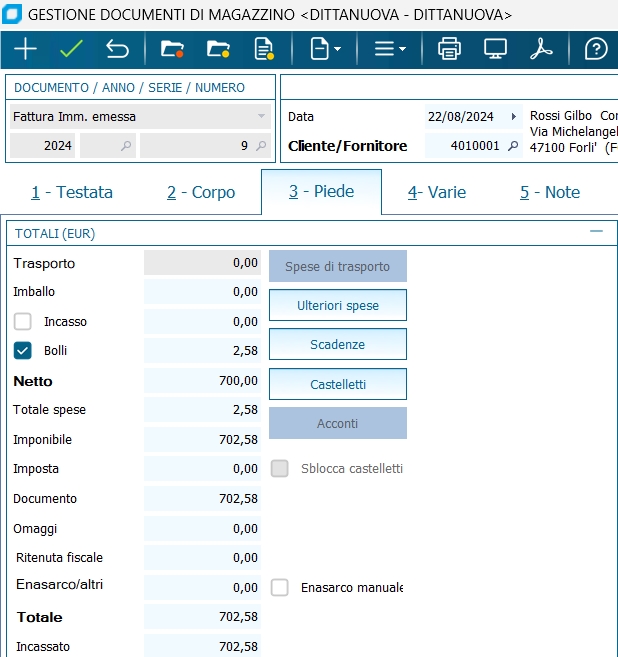
Task: Uncheck the Bolli checkbox
Action: (23, 351)
